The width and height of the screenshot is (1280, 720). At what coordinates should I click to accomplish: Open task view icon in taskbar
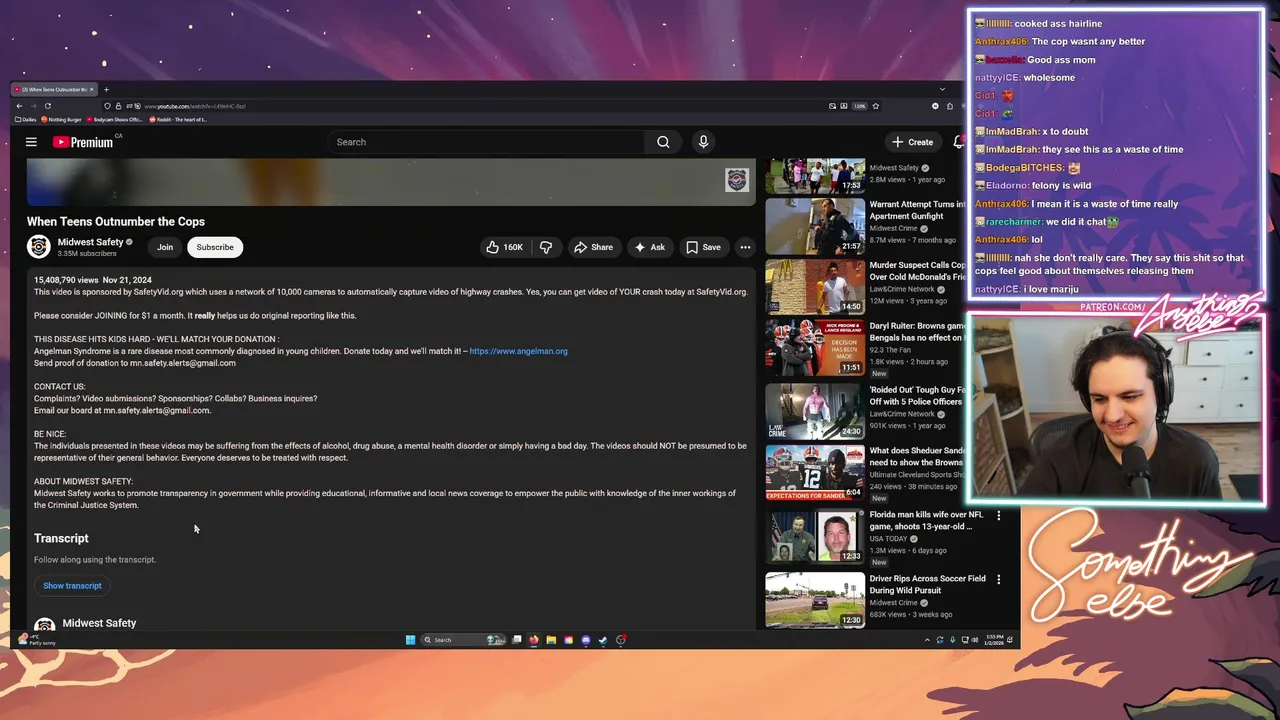[x=517, y=640]
